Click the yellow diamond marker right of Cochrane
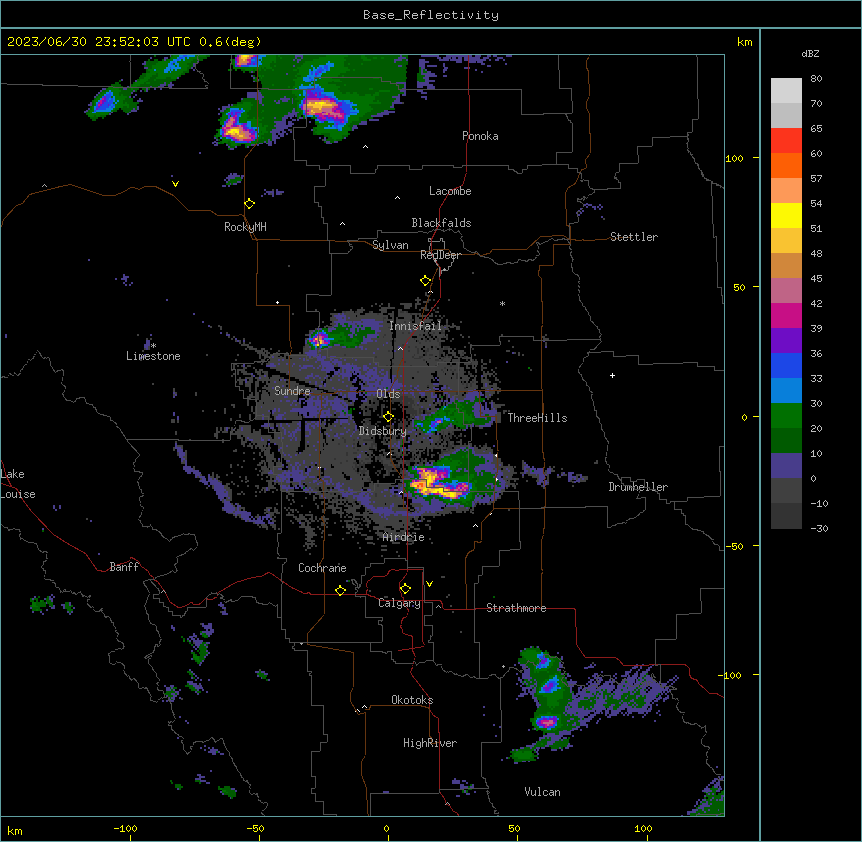The image size is (862, 842). [x=340, y=590]
